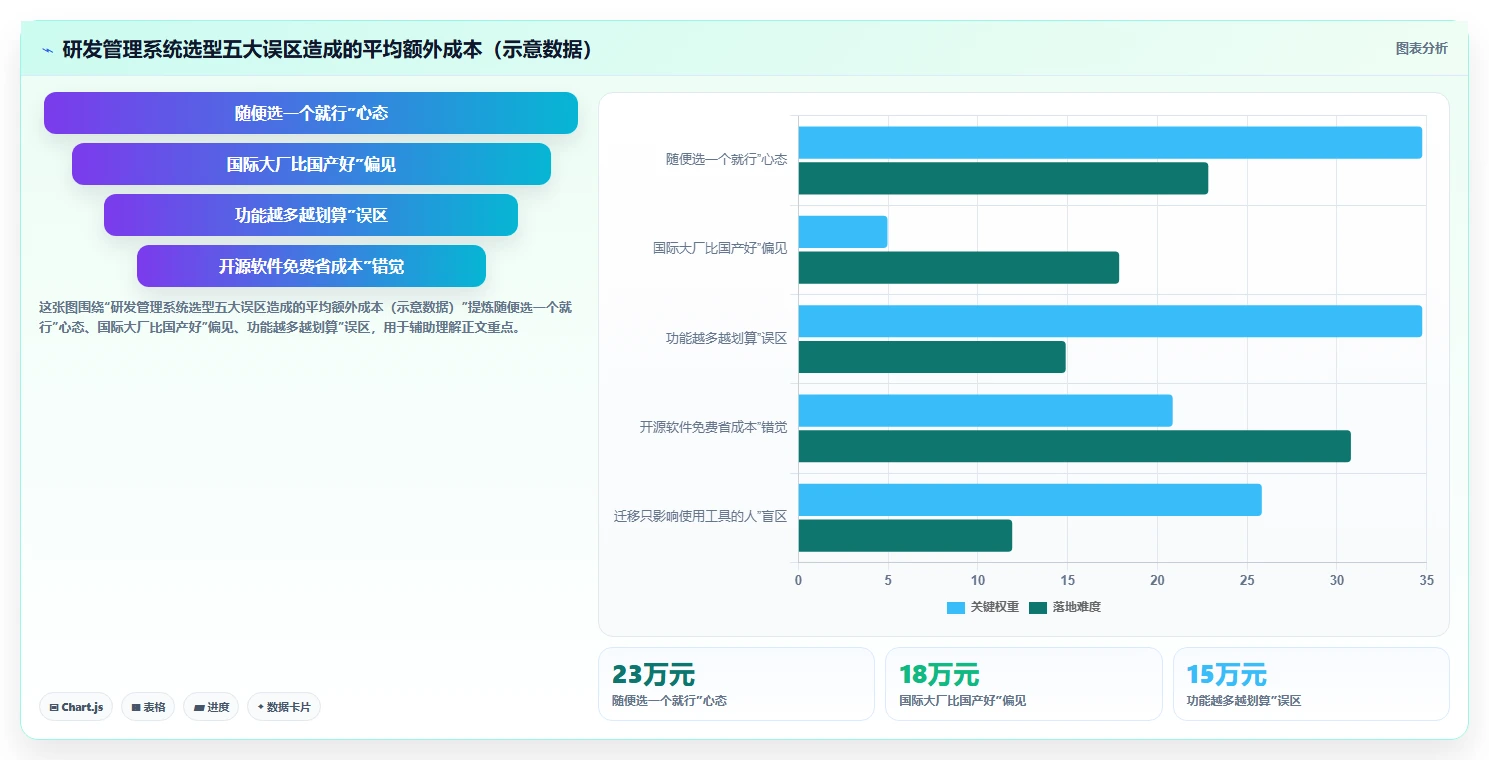The height and width of the screenshot is (760, 1489).
Task: Click the 关键权重 bar for 随便选一个就行"心态
Action: [1110, 142]
